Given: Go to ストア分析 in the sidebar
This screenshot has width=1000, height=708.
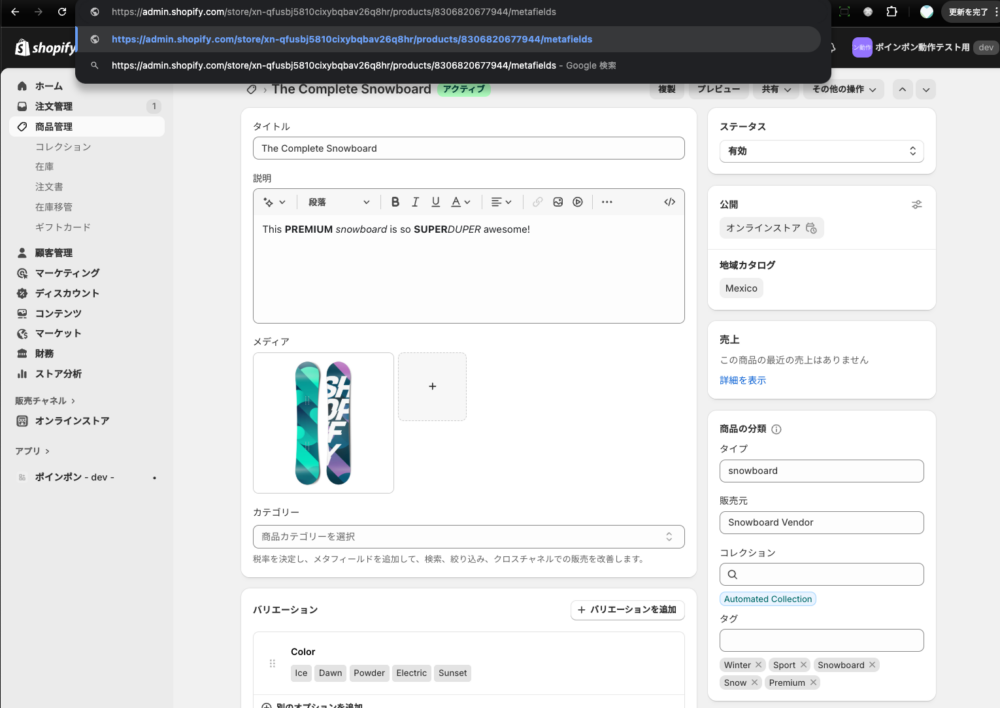Looking at the screenshot, I should pyautogui.click(x=58, y=373).
